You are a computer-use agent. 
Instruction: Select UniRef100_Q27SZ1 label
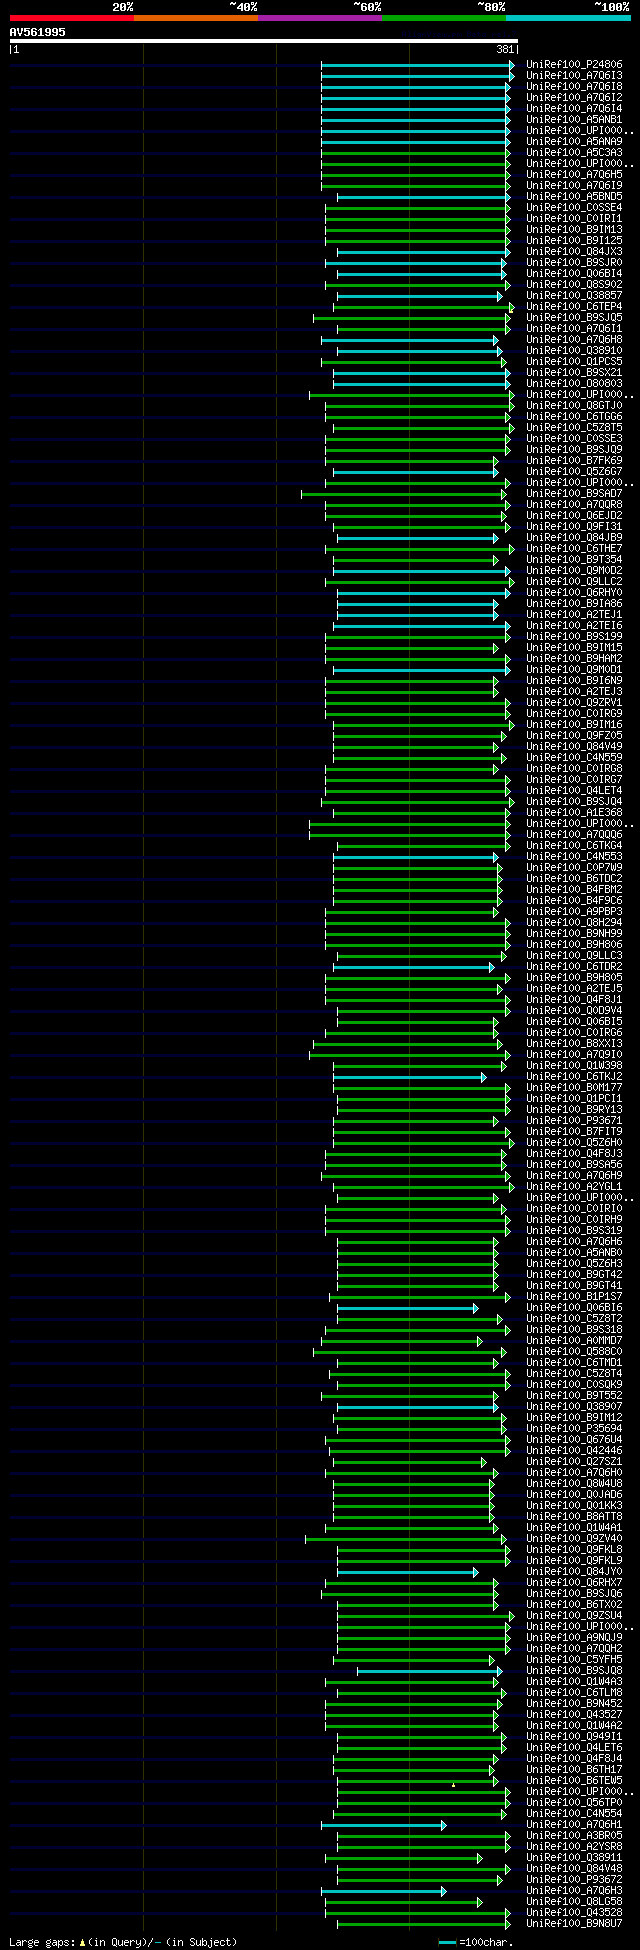click(574, 1461)
